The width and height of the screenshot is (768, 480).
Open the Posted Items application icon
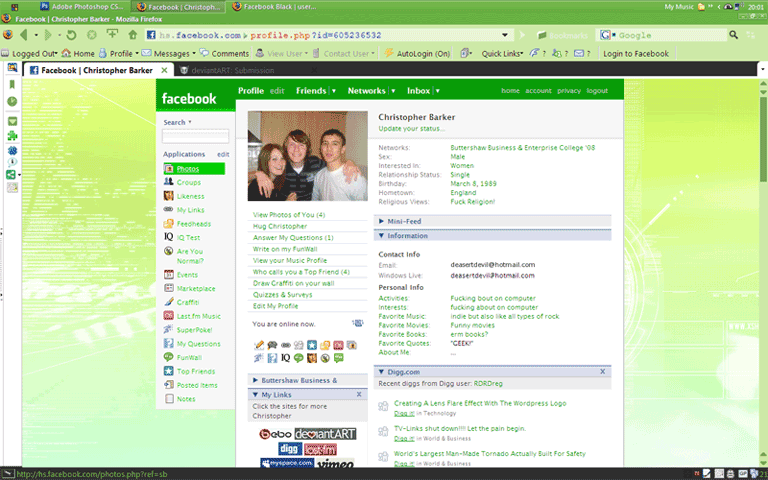[168, 384]
